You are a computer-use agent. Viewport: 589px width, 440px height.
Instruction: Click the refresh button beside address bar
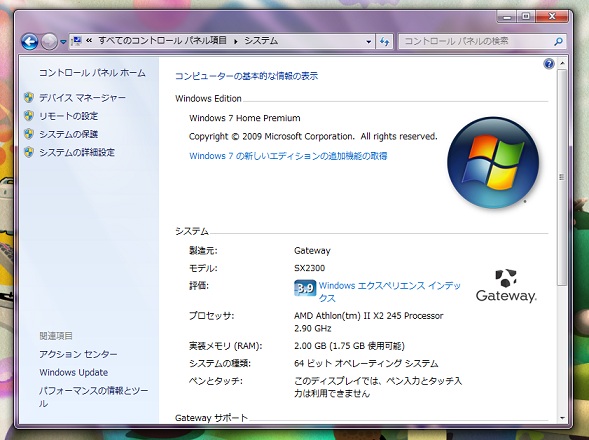[384, 41]
